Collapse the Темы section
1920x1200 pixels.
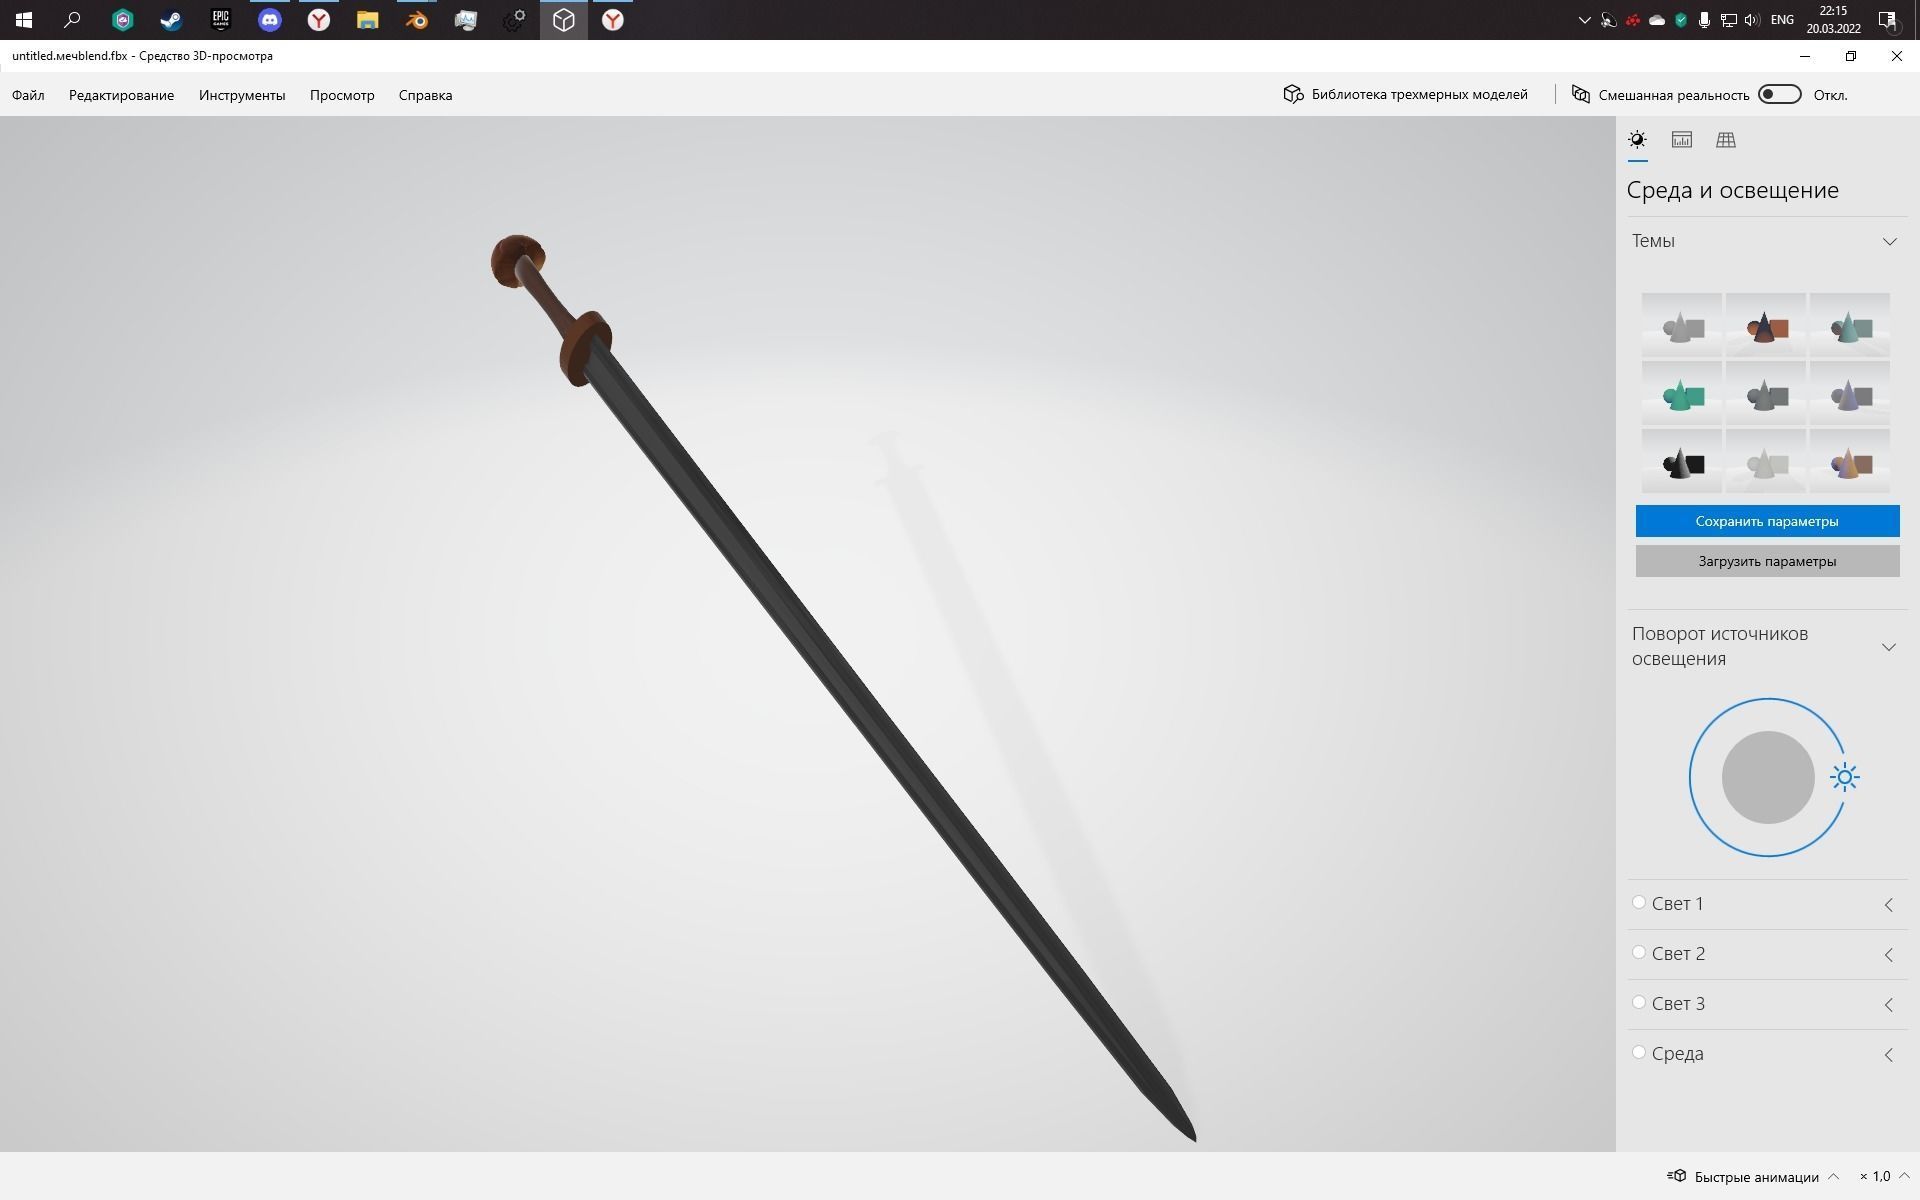pos(1889,241)
